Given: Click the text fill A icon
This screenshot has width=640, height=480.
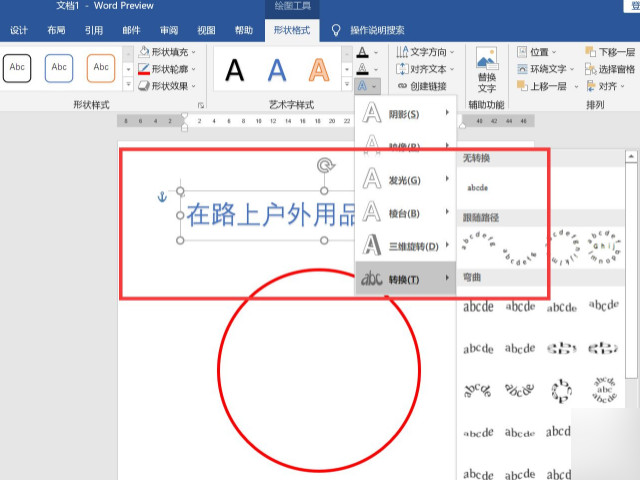Looking at the screenshot, I should point(362,52).
